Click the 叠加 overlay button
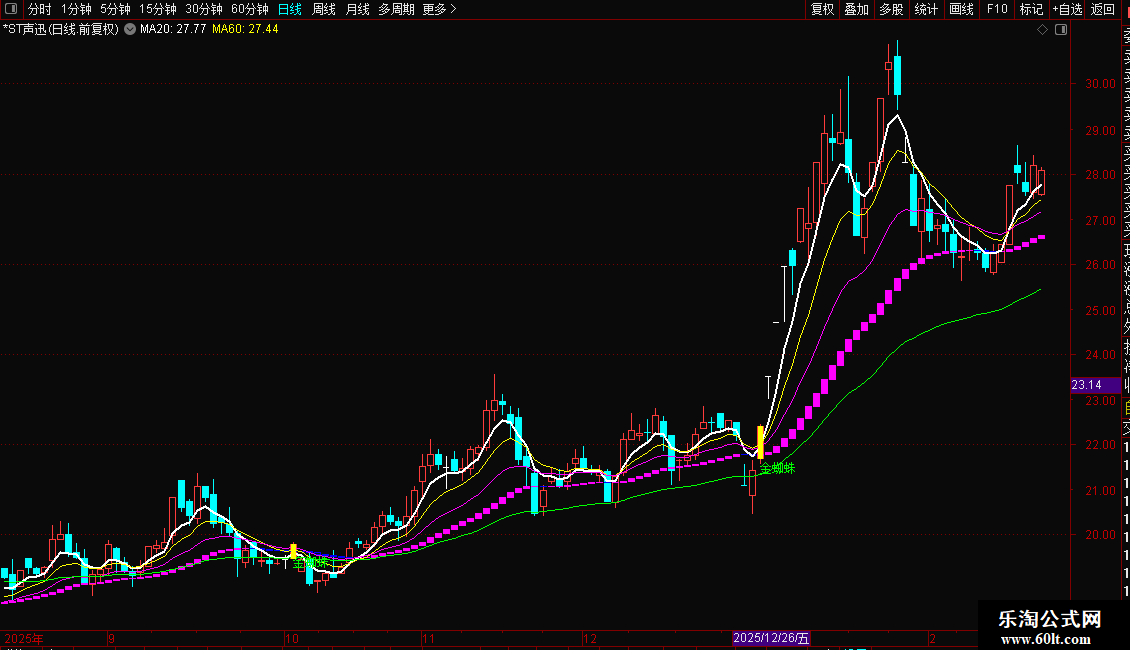The height and width of the screenshot is (650, 1130). click(857, 9)
